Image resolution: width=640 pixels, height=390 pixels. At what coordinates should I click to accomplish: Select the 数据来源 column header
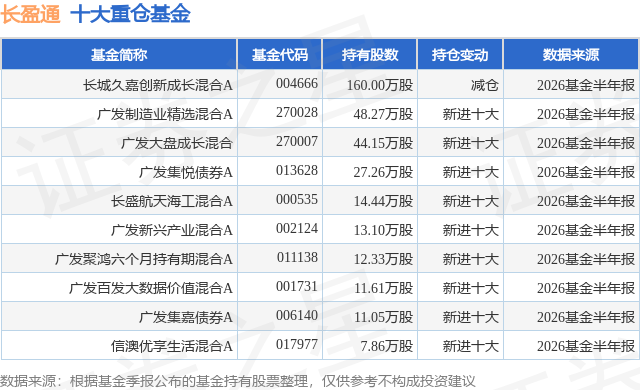coord(571,55)
